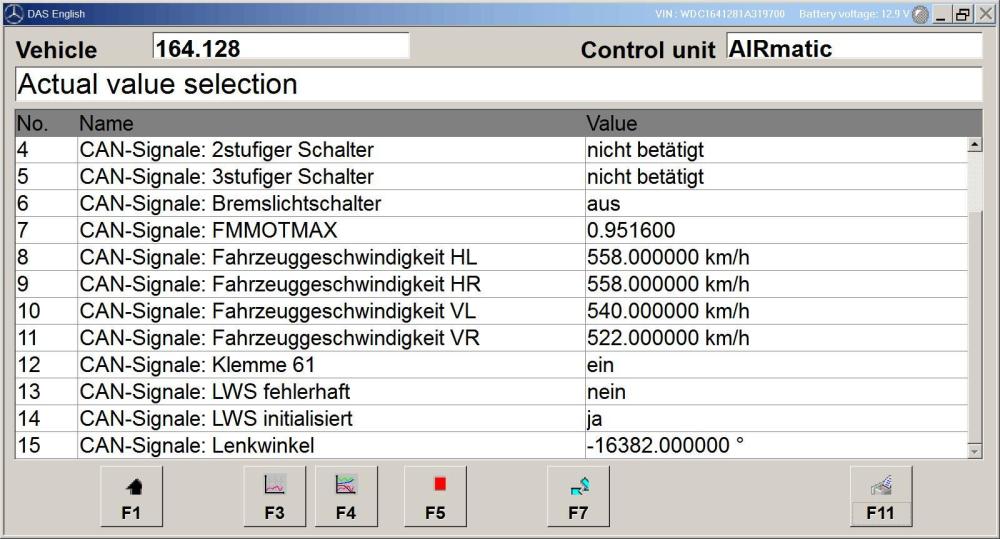Click the F5 red stop icon

pos(436,496)
